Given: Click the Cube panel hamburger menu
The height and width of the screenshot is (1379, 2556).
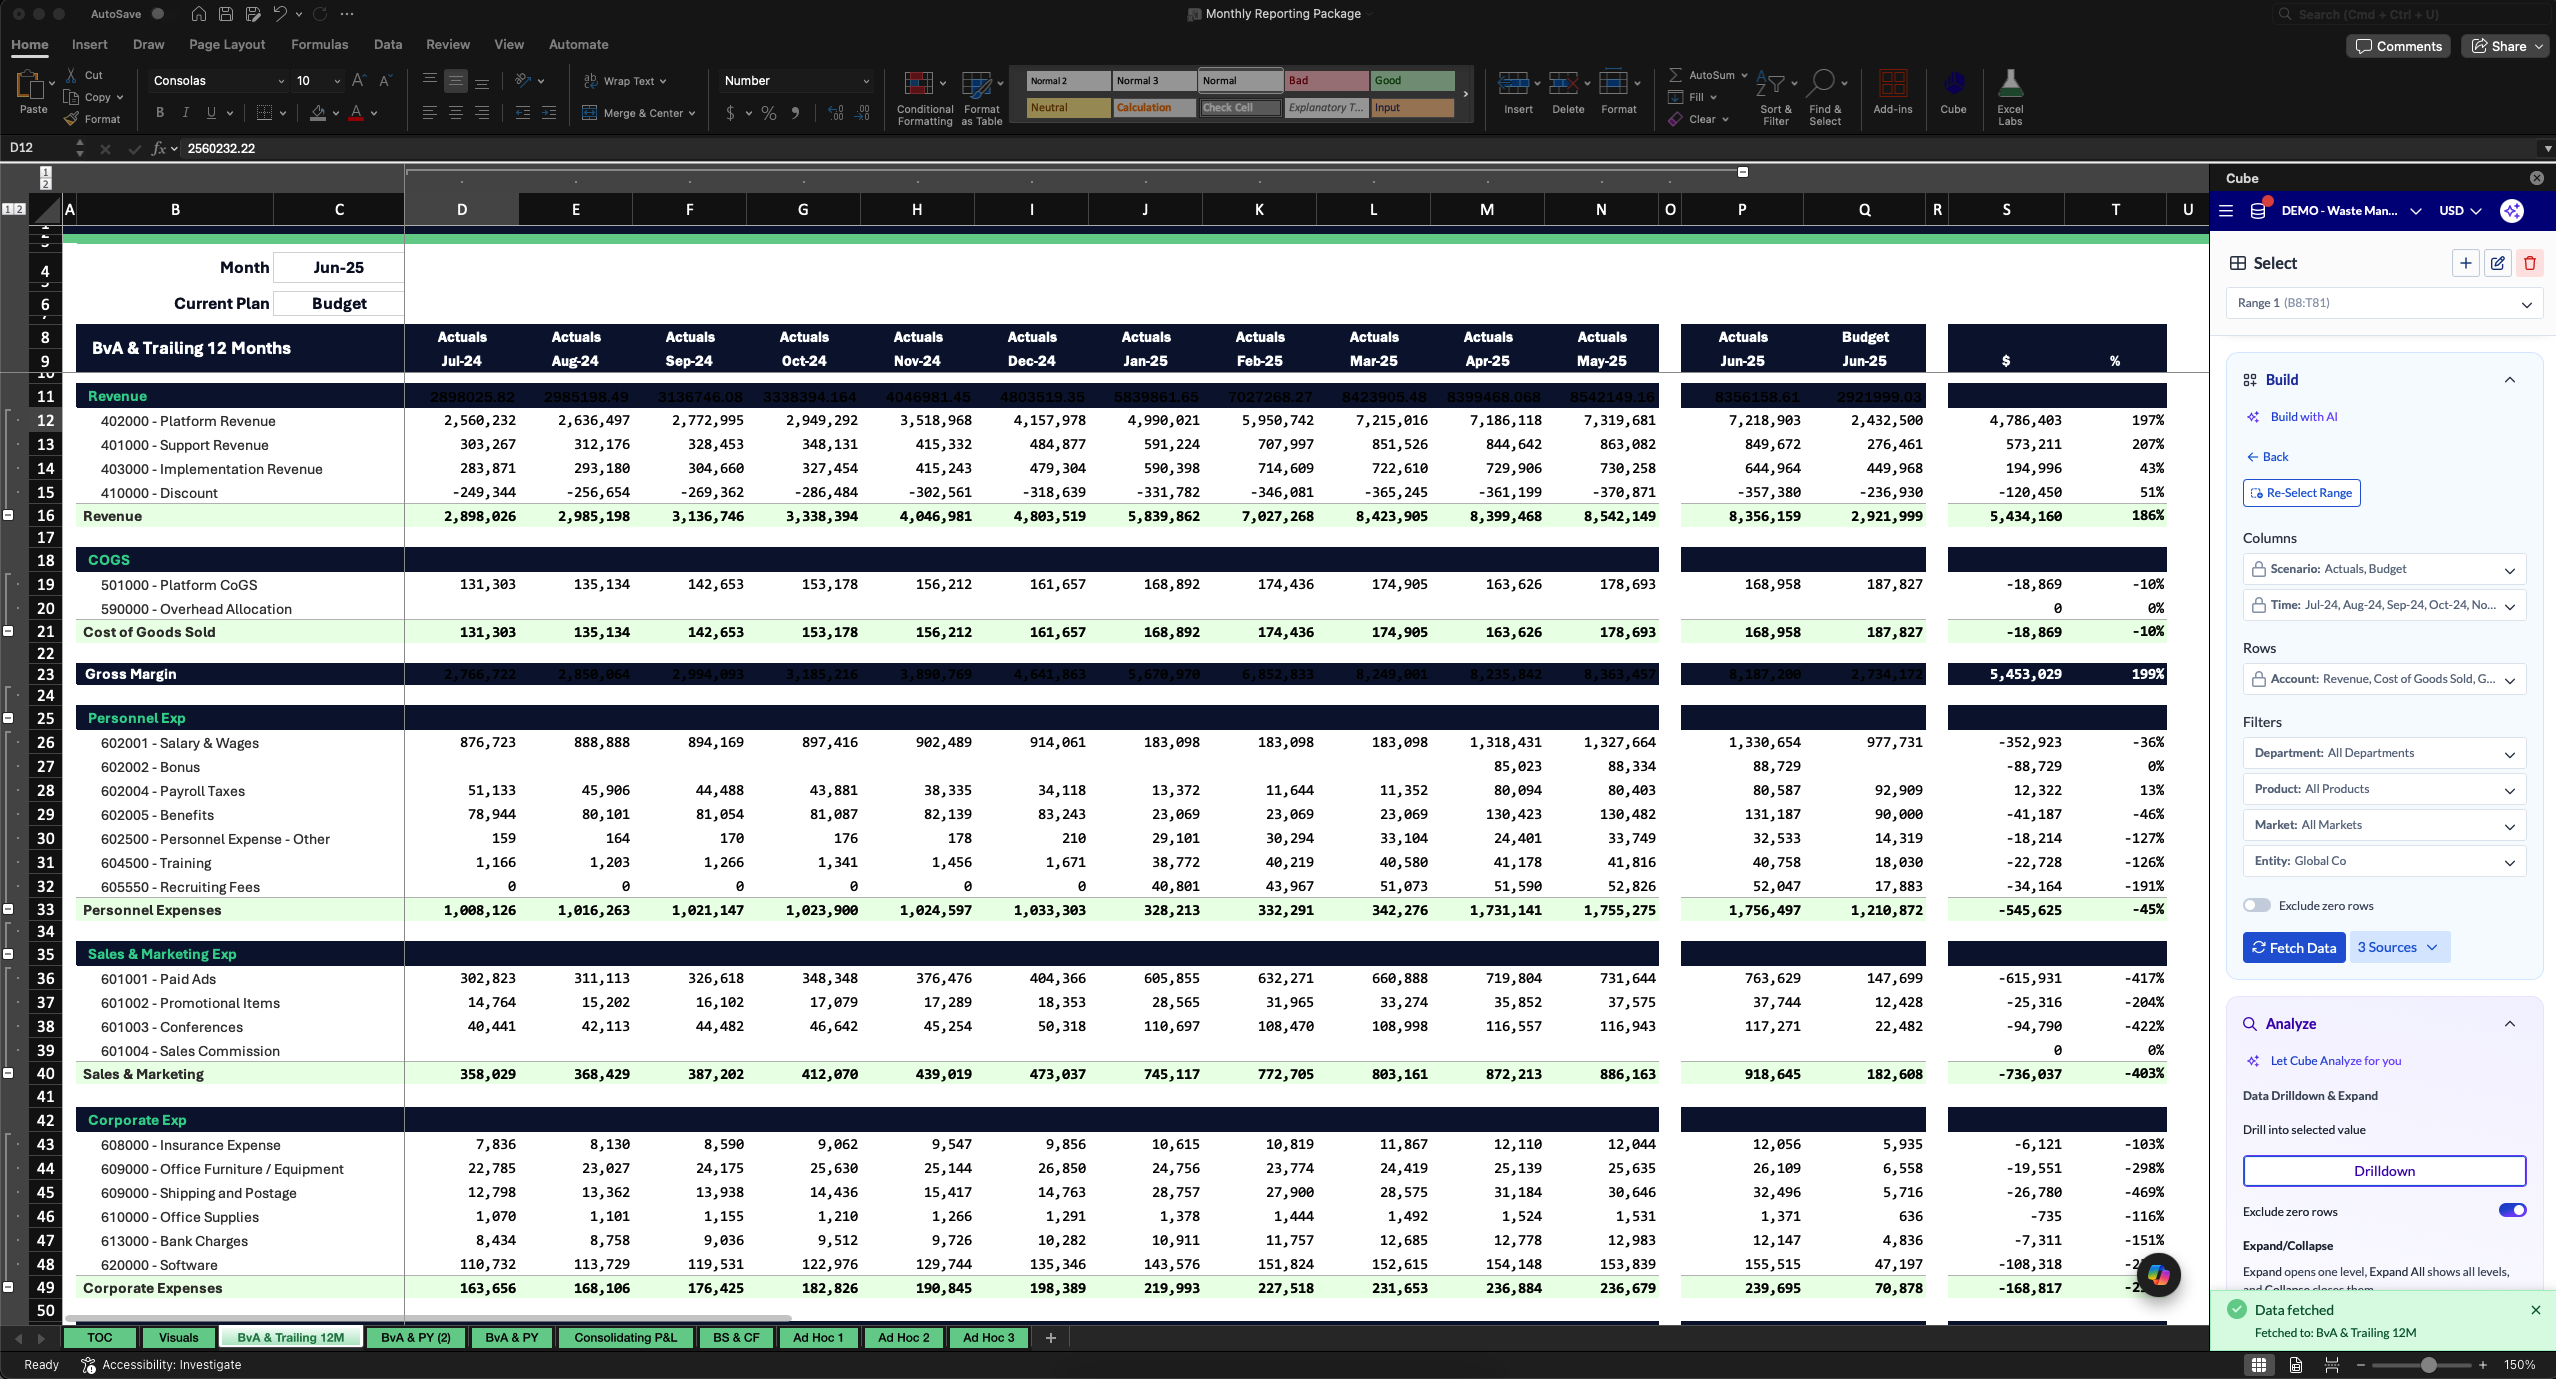Looking at the screenshot, I should coord(2226,211).
